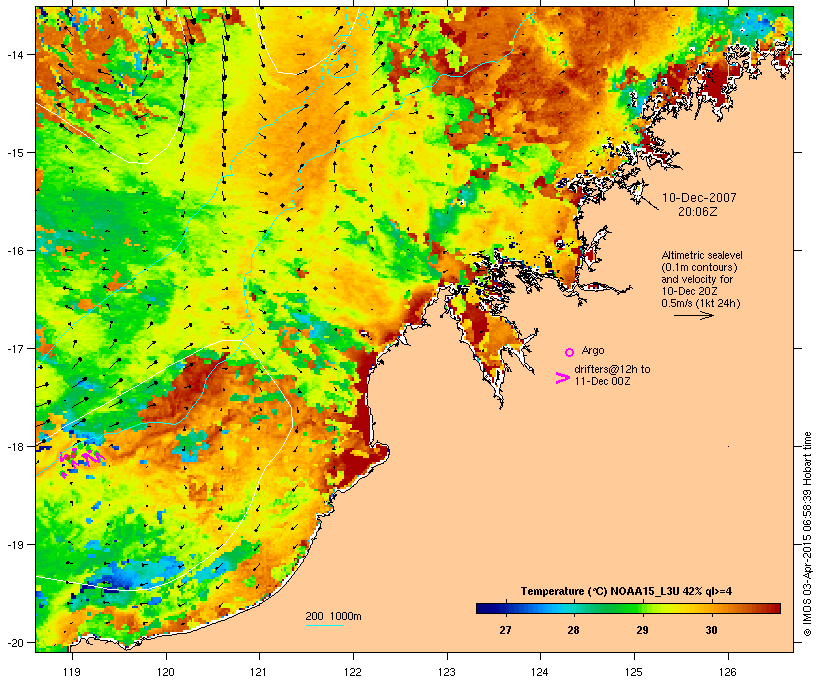Click the 'Altimetric sealevel' caption text
820x680 pixels.
[x=702, y=255]
